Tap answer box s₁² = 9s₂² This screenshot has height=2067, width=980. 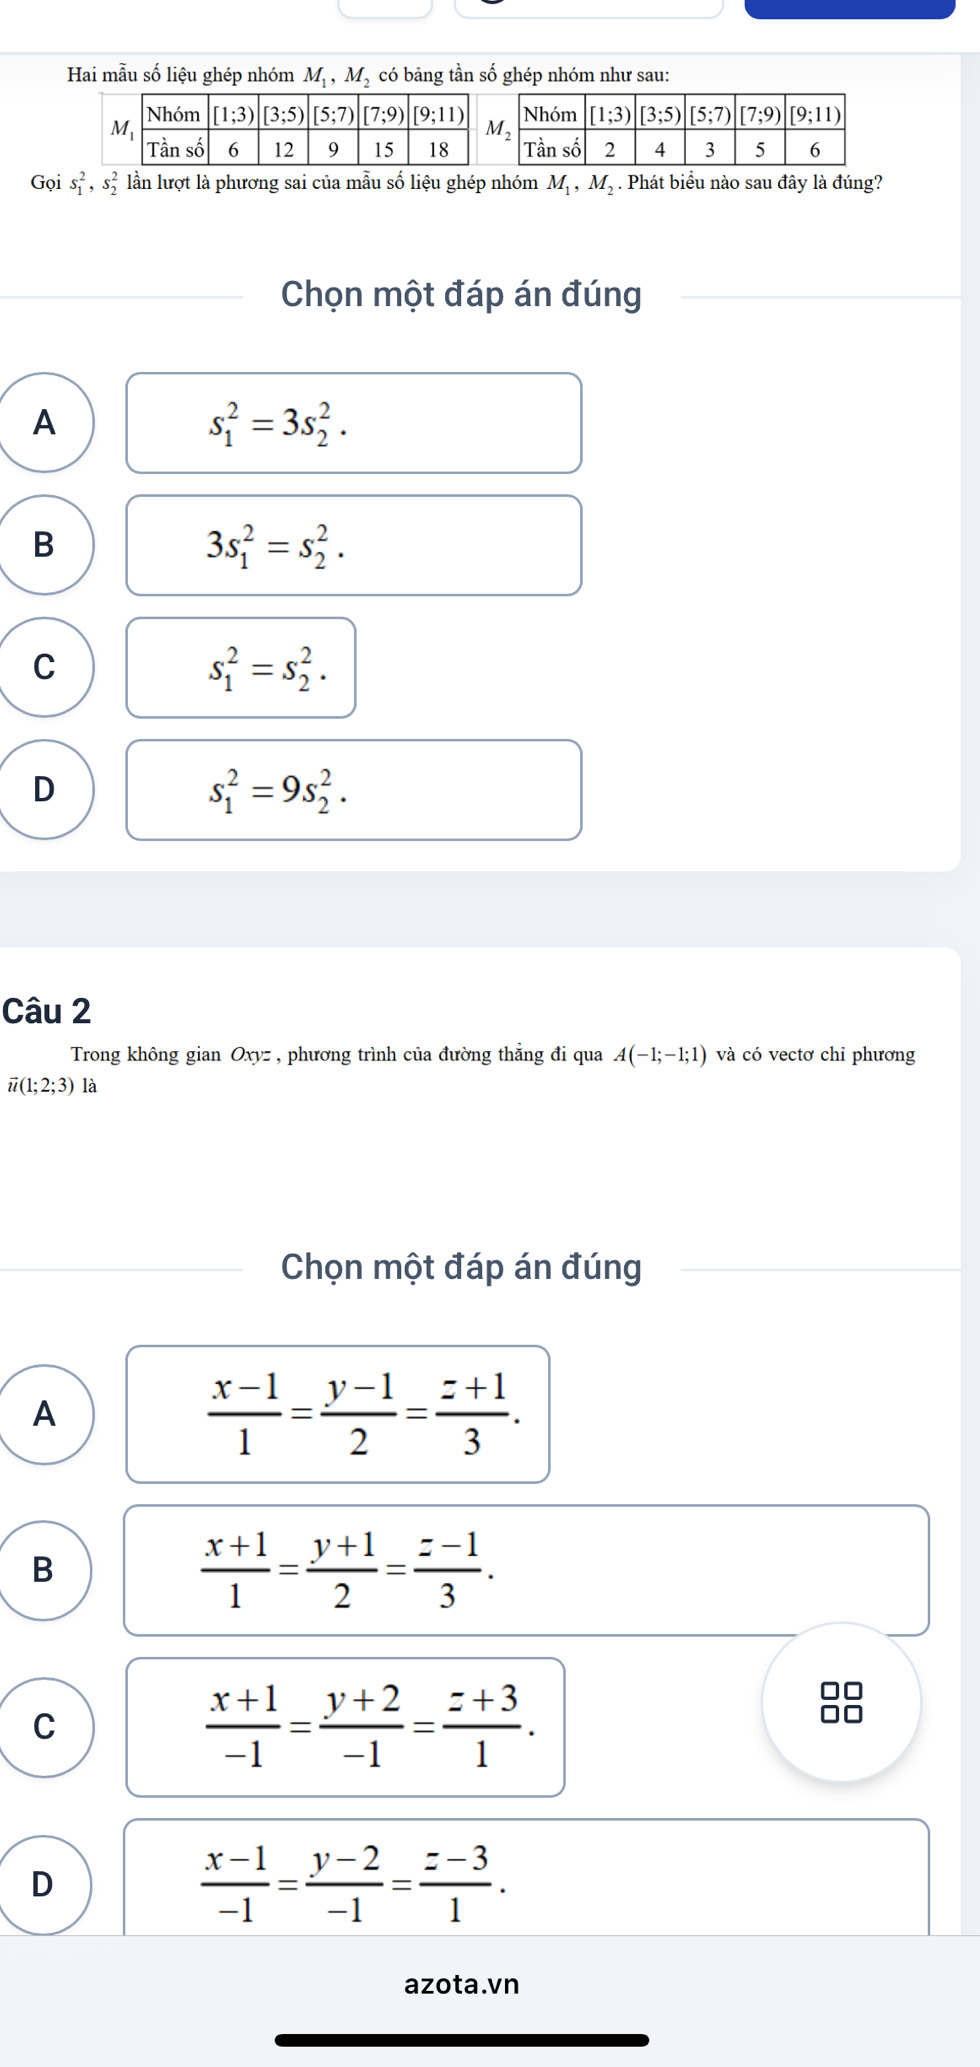353,790
